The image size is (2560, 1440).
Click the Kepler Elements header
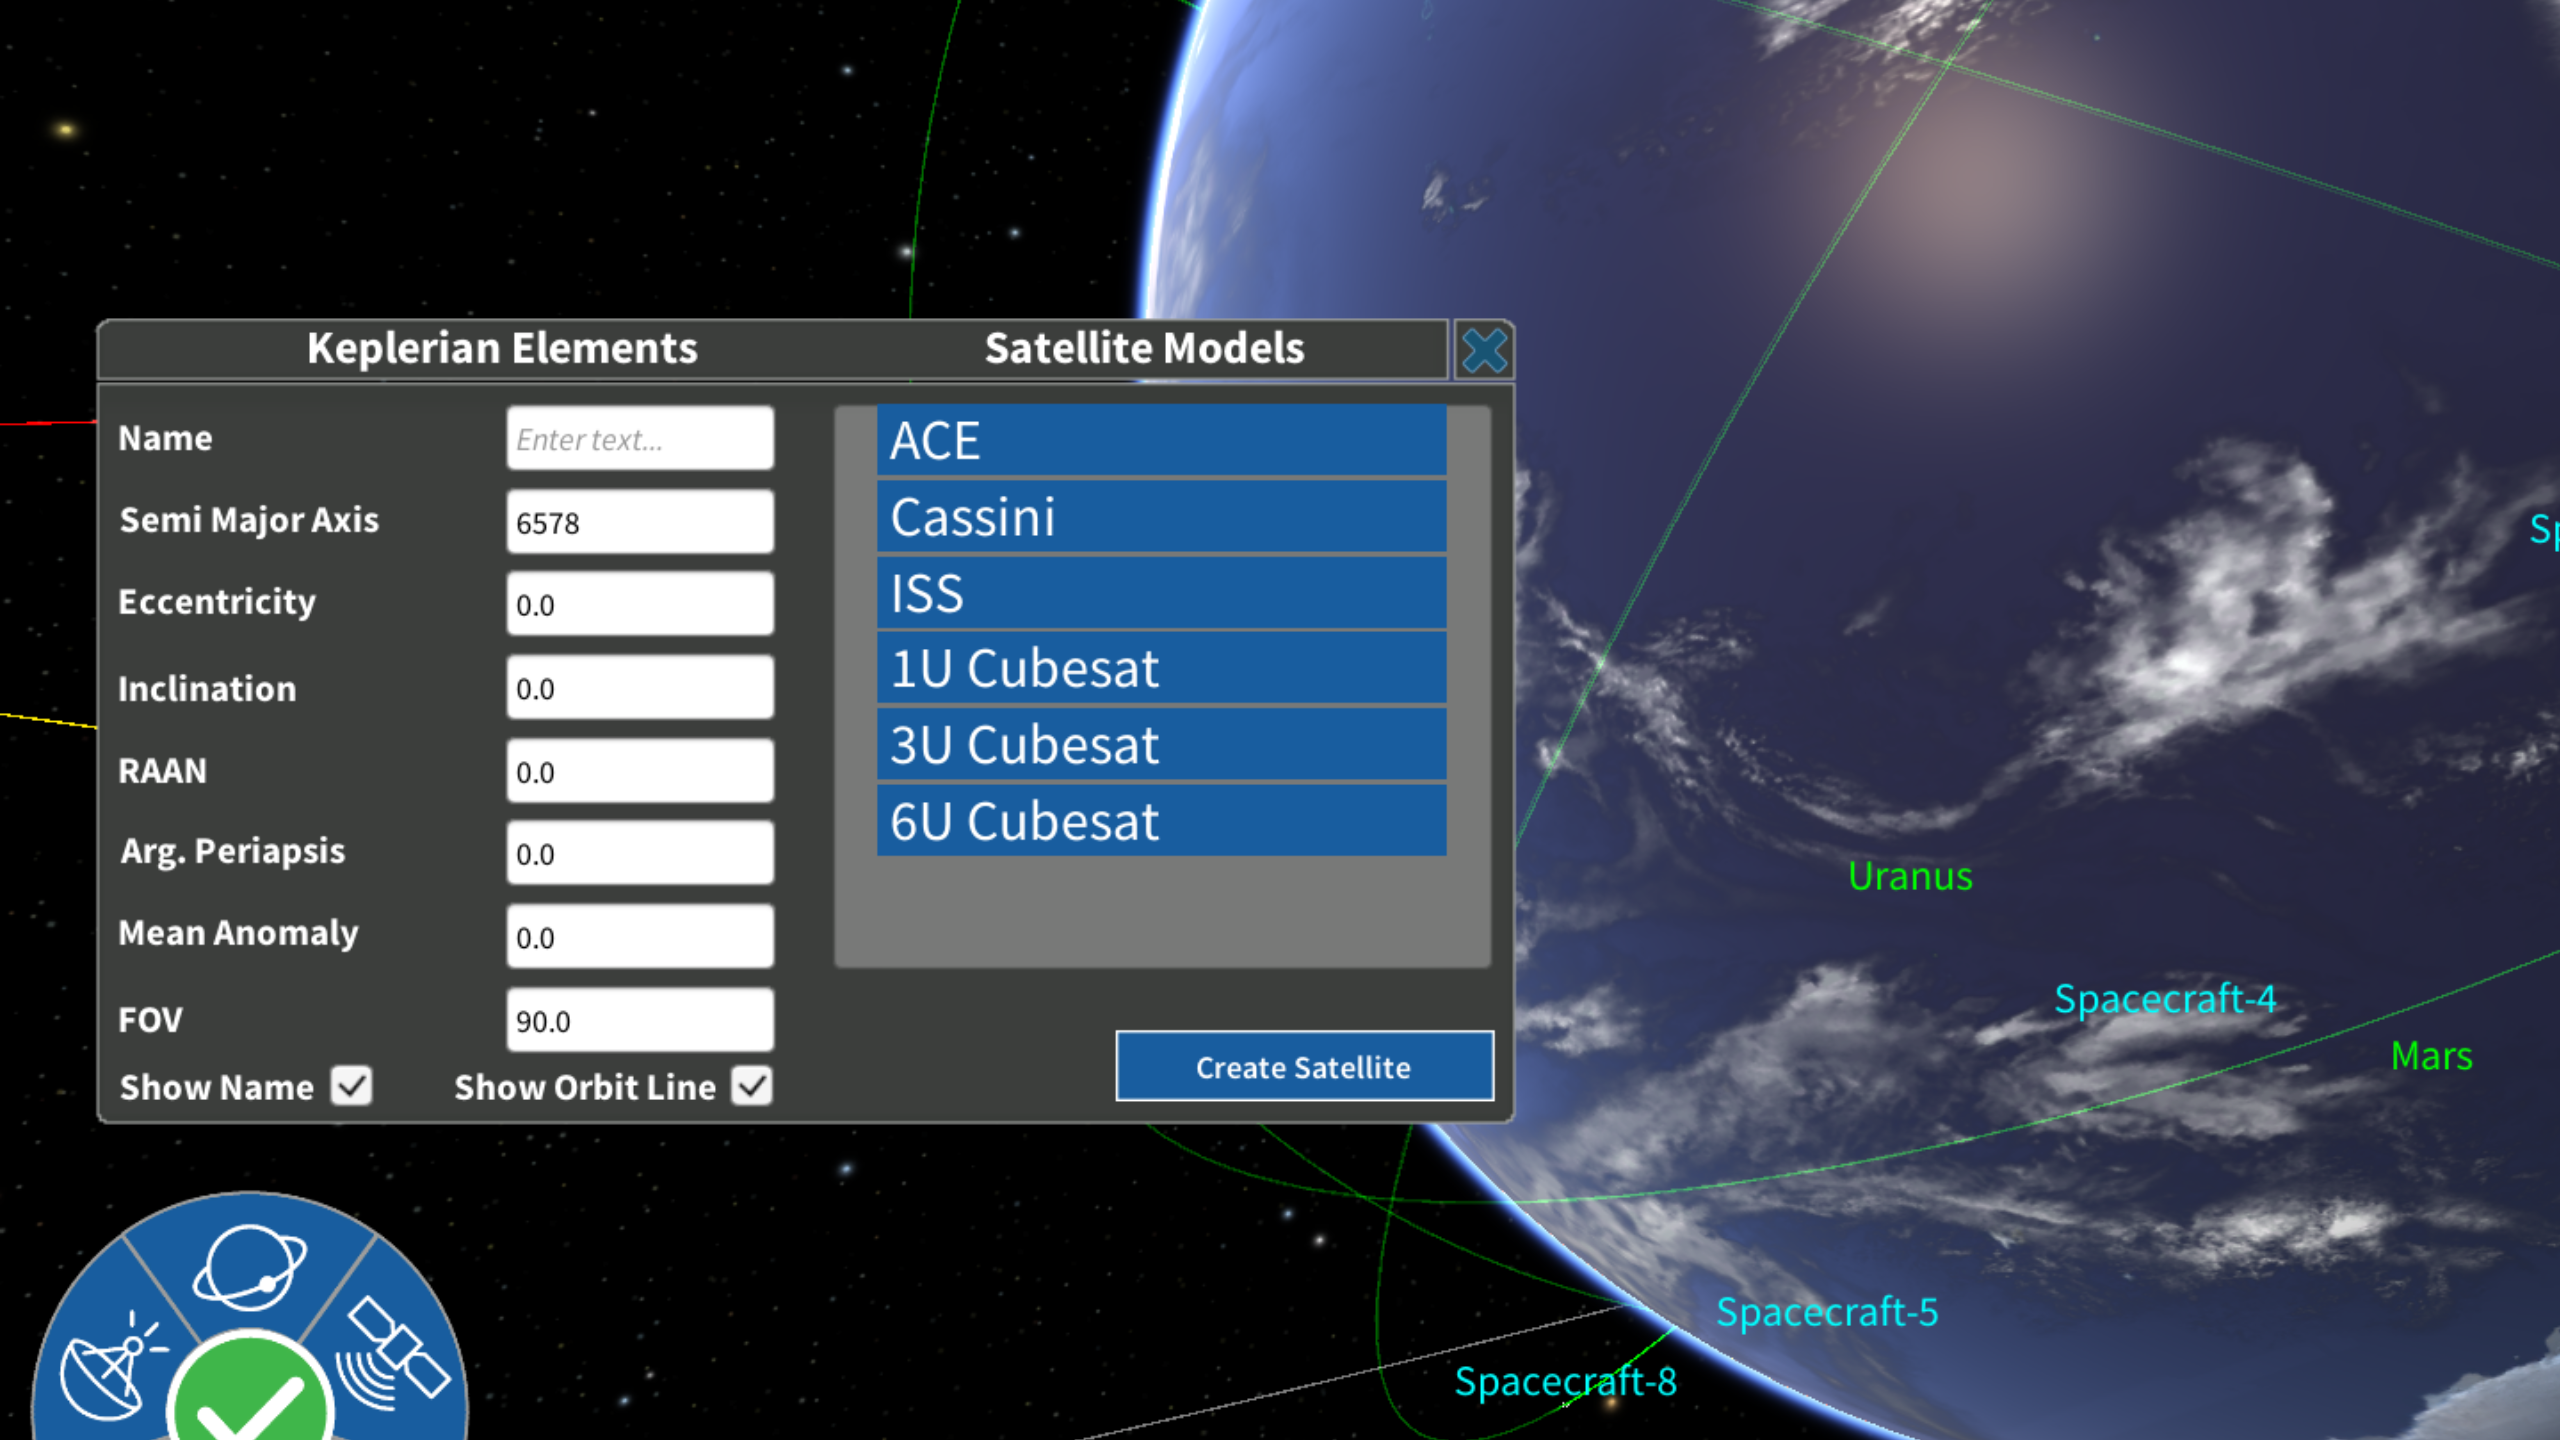click(x=502, y=349)
